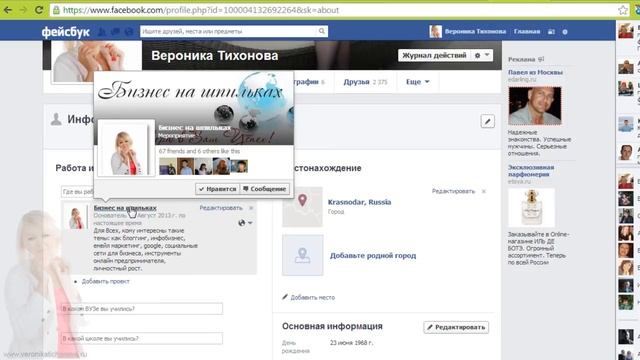Open the account settings gear in header

coord(565,31)
